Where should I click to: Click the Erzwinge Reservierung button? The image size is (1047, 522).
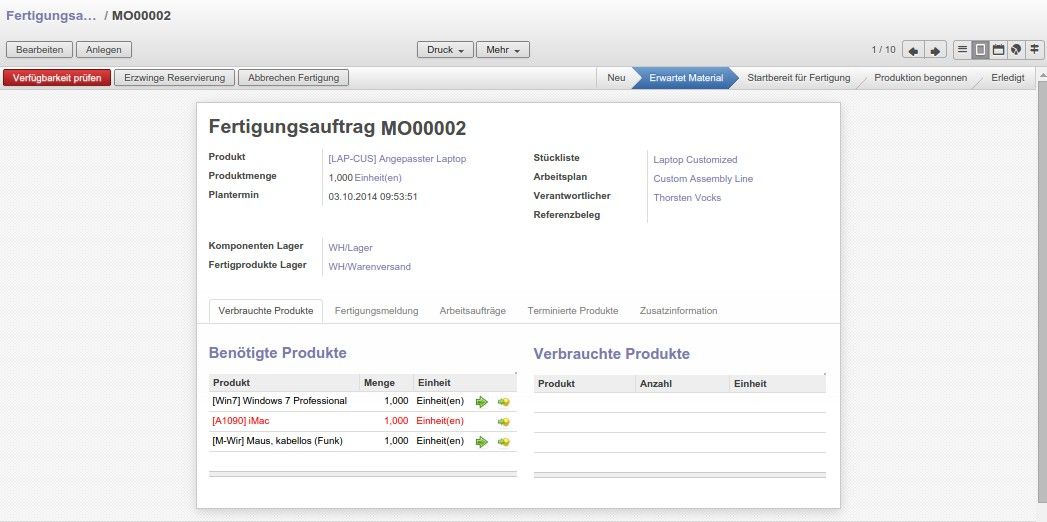point(175,78)
